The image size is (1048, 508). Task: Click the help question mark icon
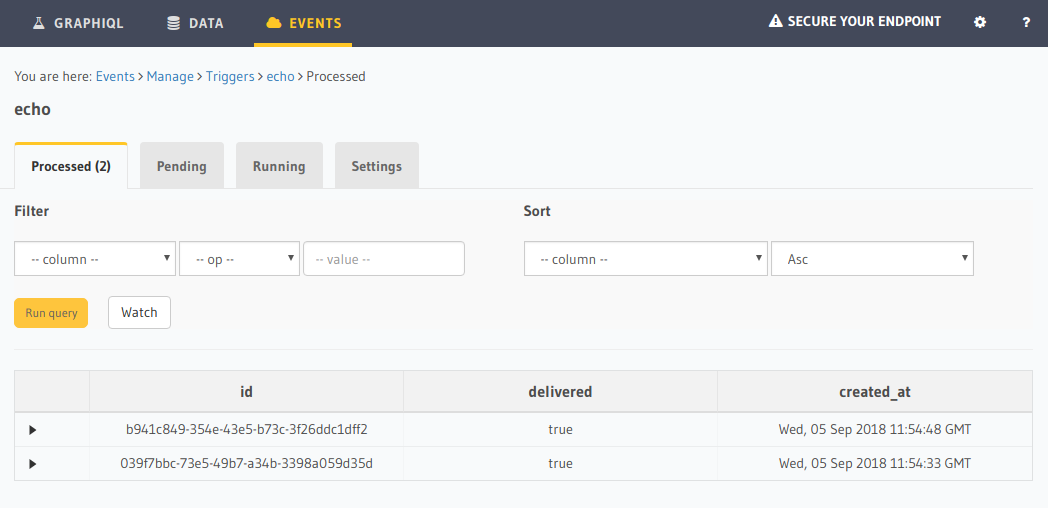click(x=1026, y=22)
